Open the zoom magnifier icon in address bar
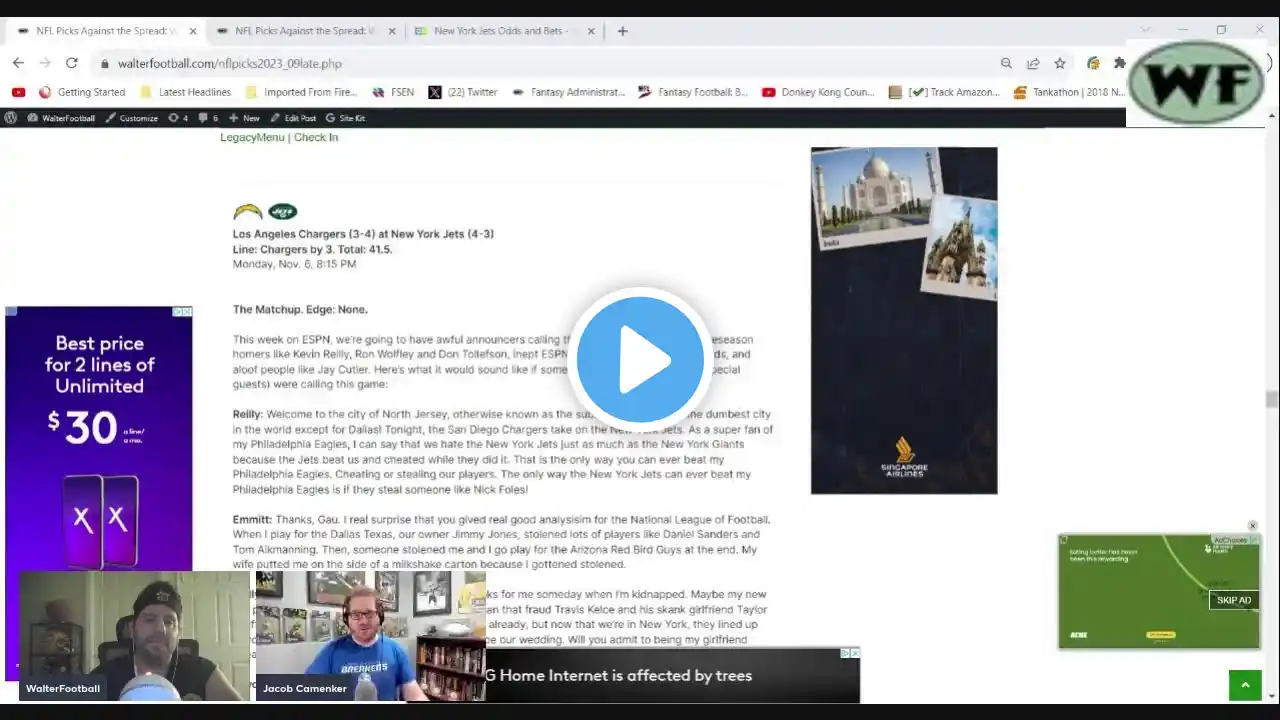This screenshot has height=720, width=1280. click(x=1006, y=63)
